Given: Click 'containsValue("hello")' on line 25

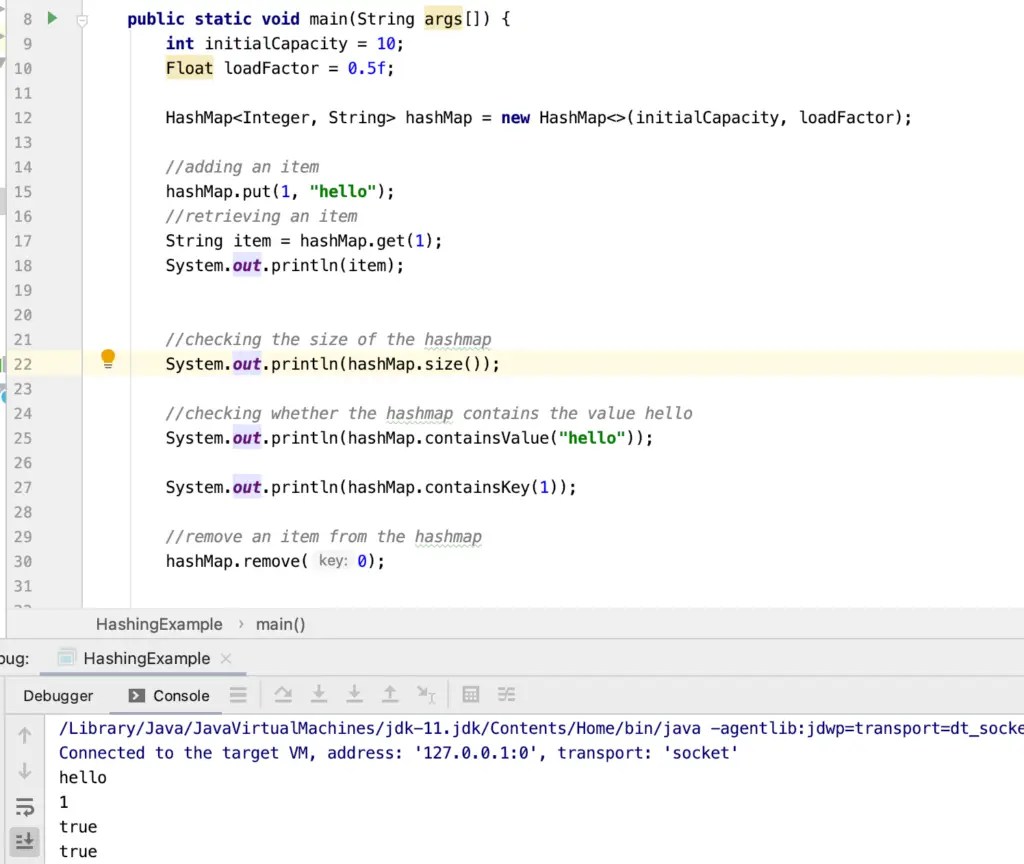Looking at the screenshot, I should coord(530,438).
